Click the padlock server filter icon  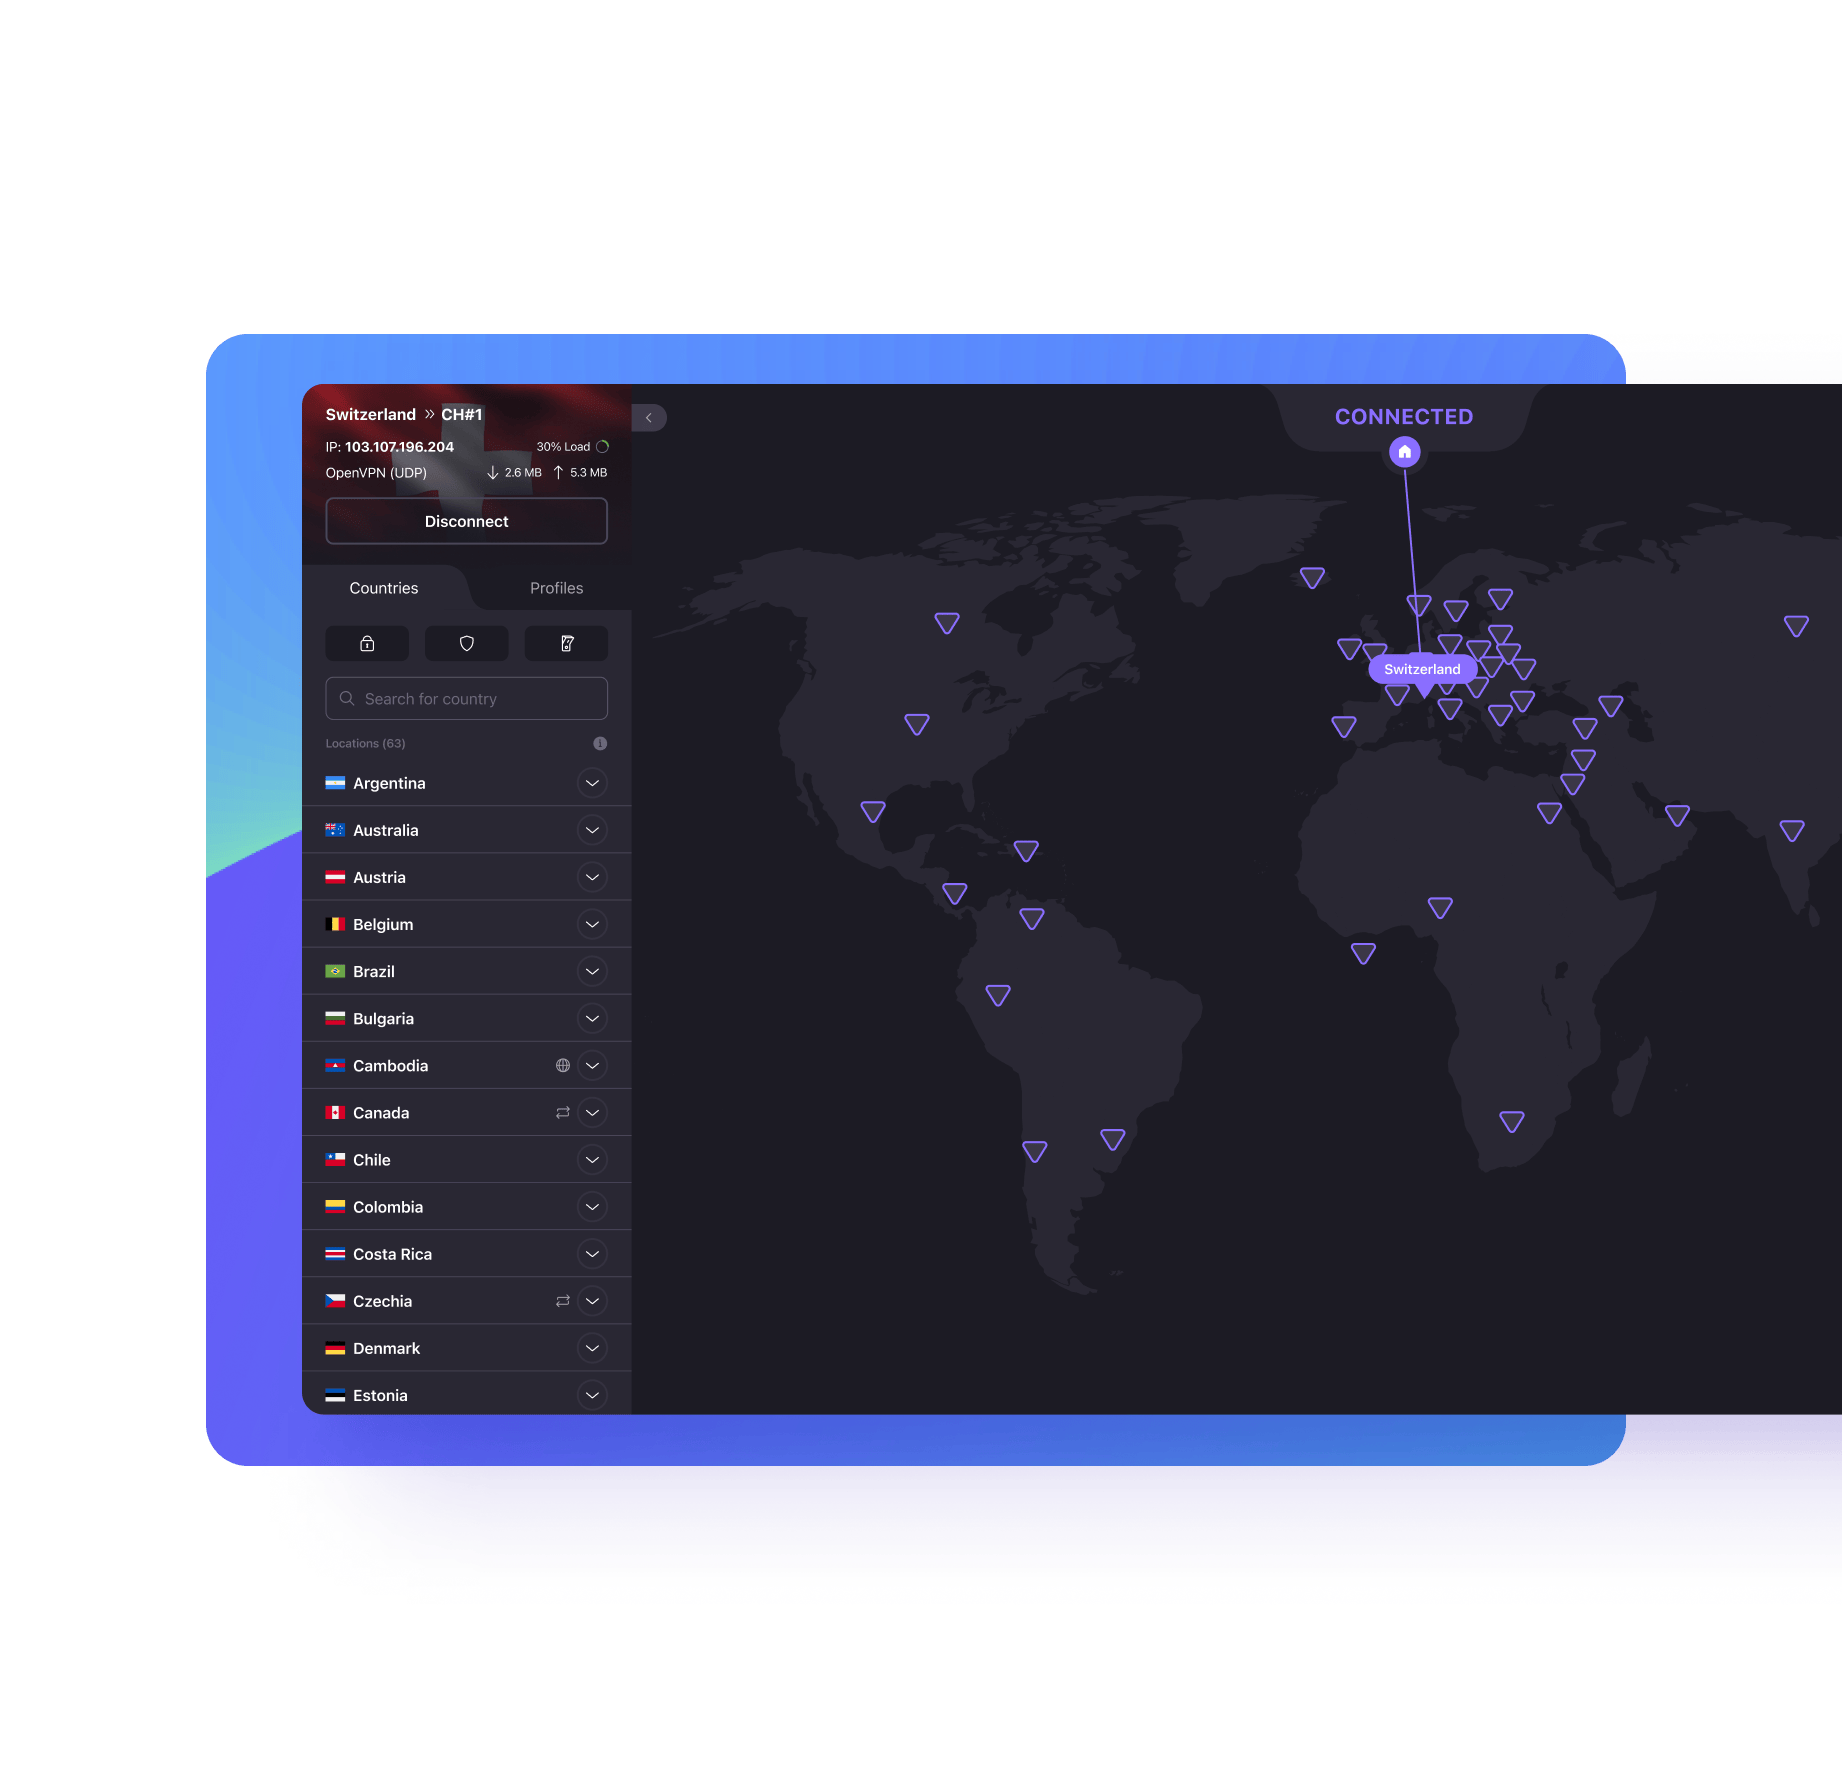366,643
